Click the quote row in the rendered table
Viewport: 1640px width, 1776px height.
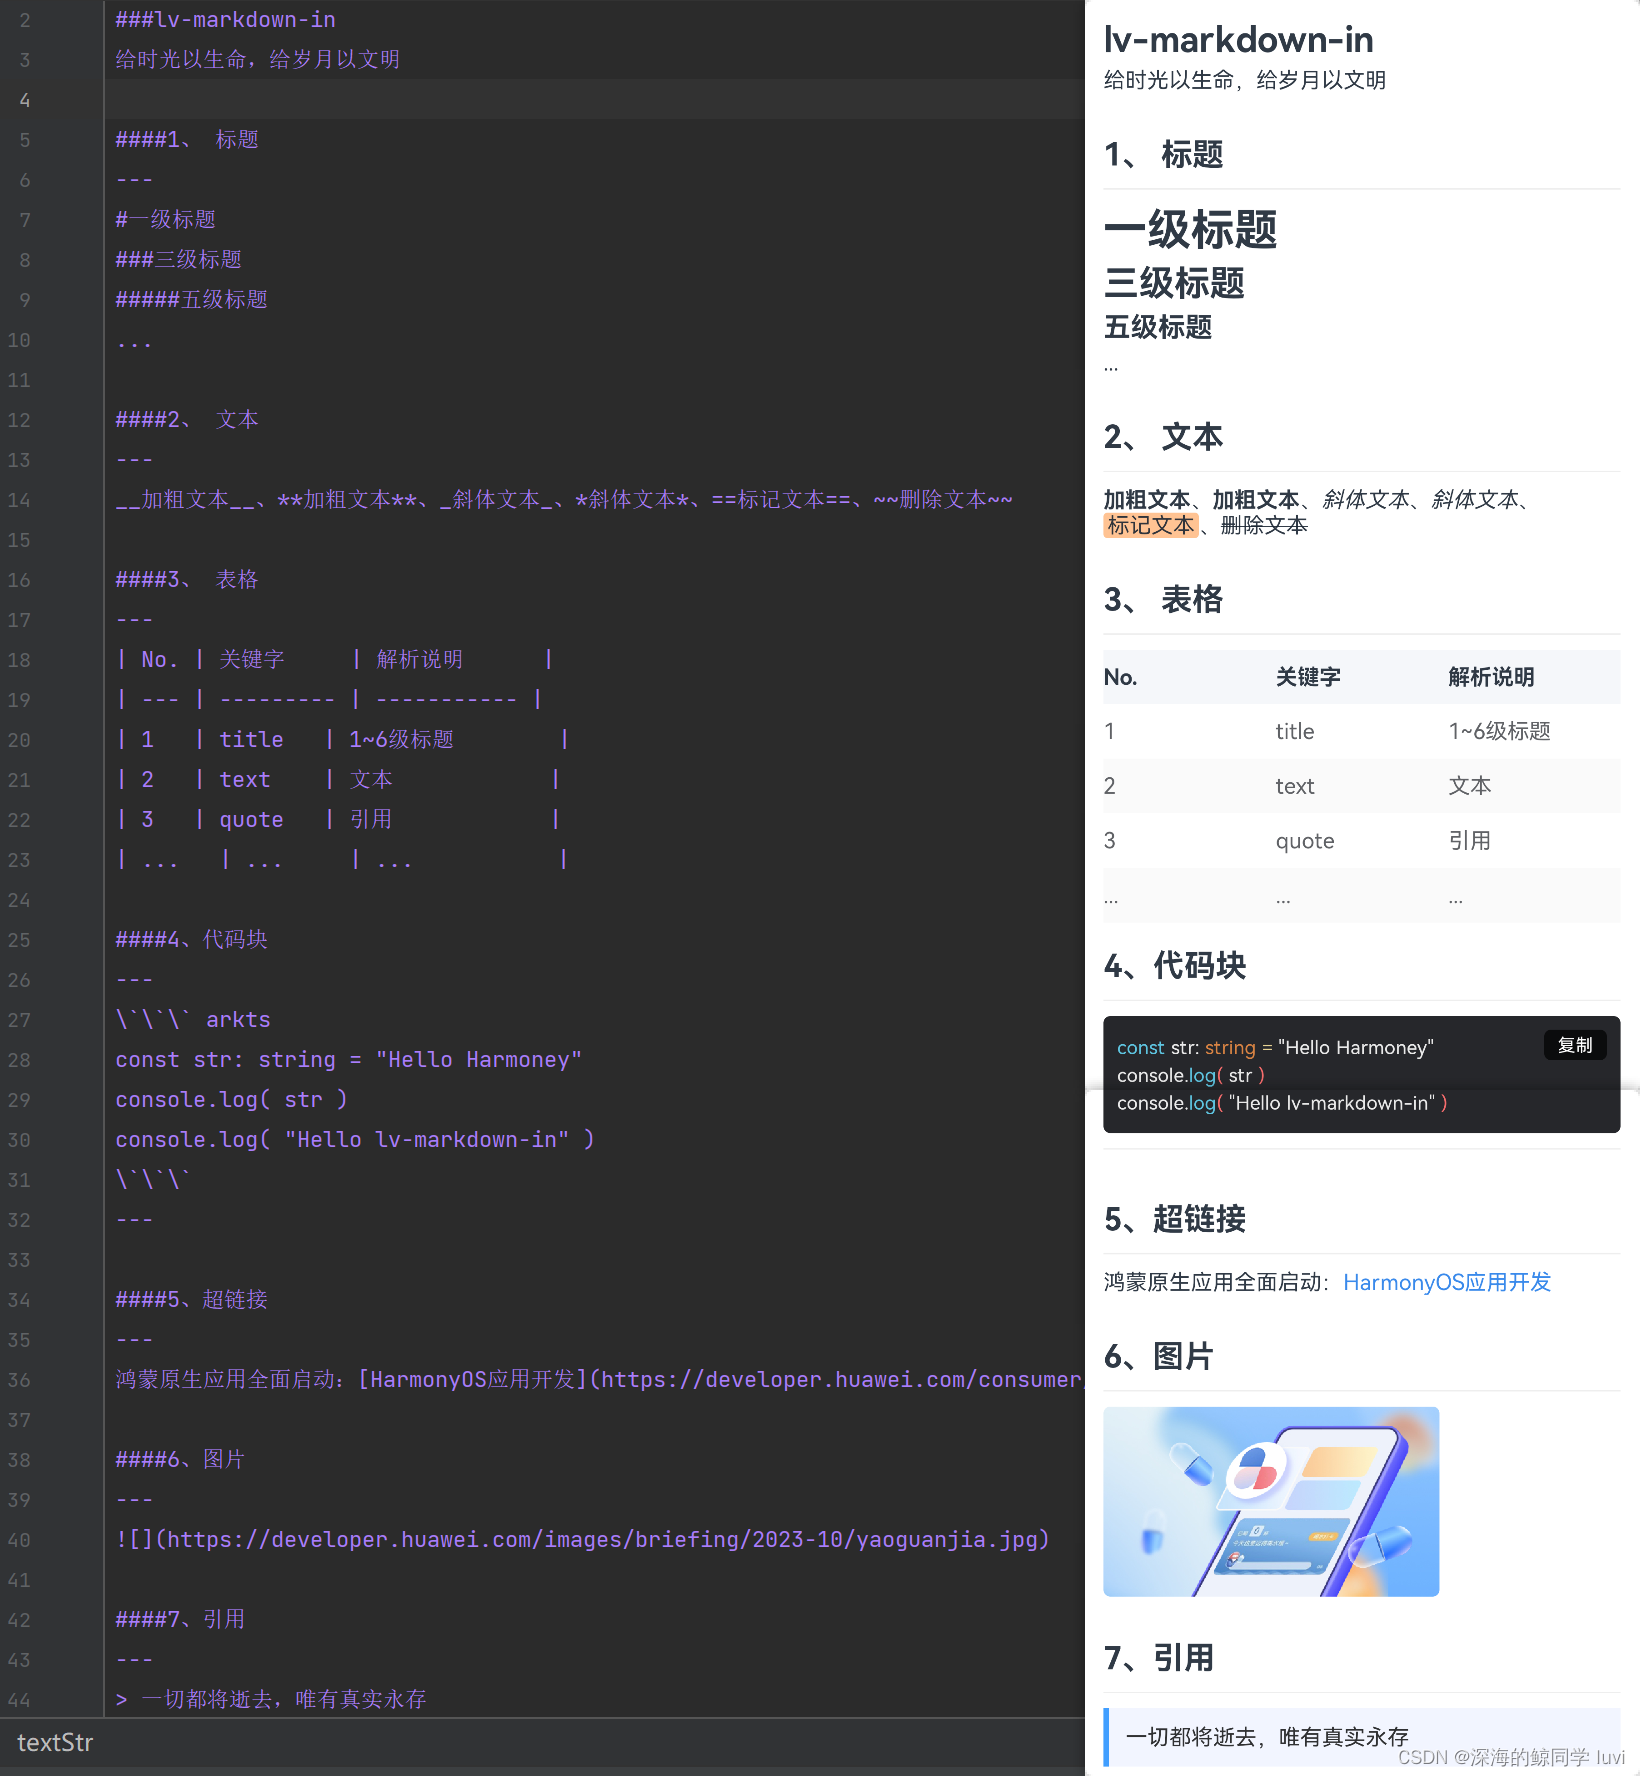click(x=1304, y=840)
